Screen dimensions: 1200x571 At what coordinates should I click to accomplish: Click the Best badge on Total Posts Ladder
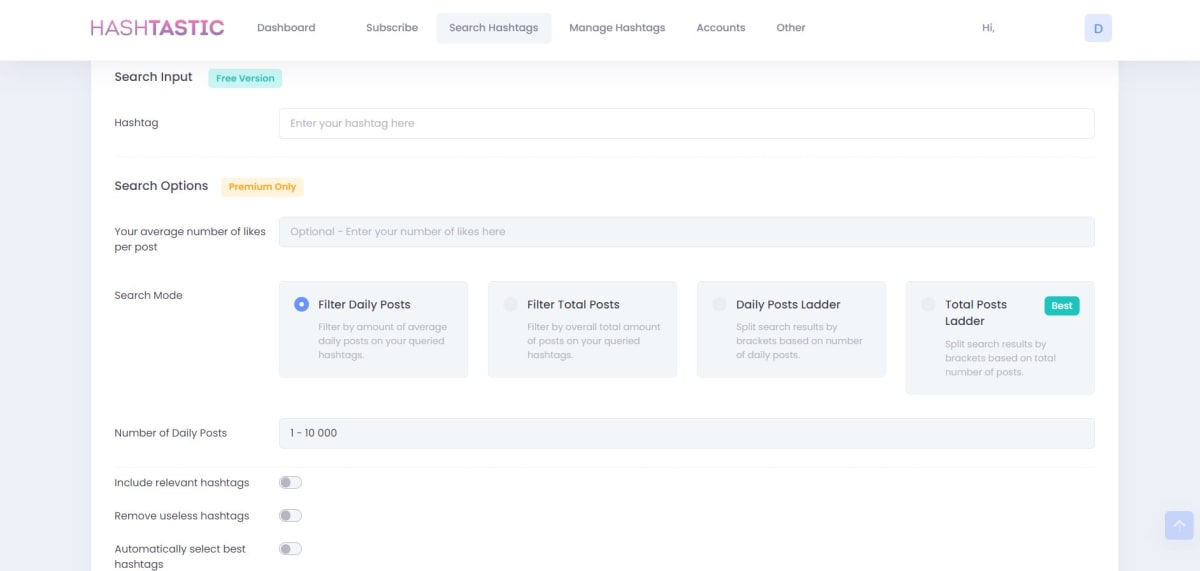pos(1061,306)
